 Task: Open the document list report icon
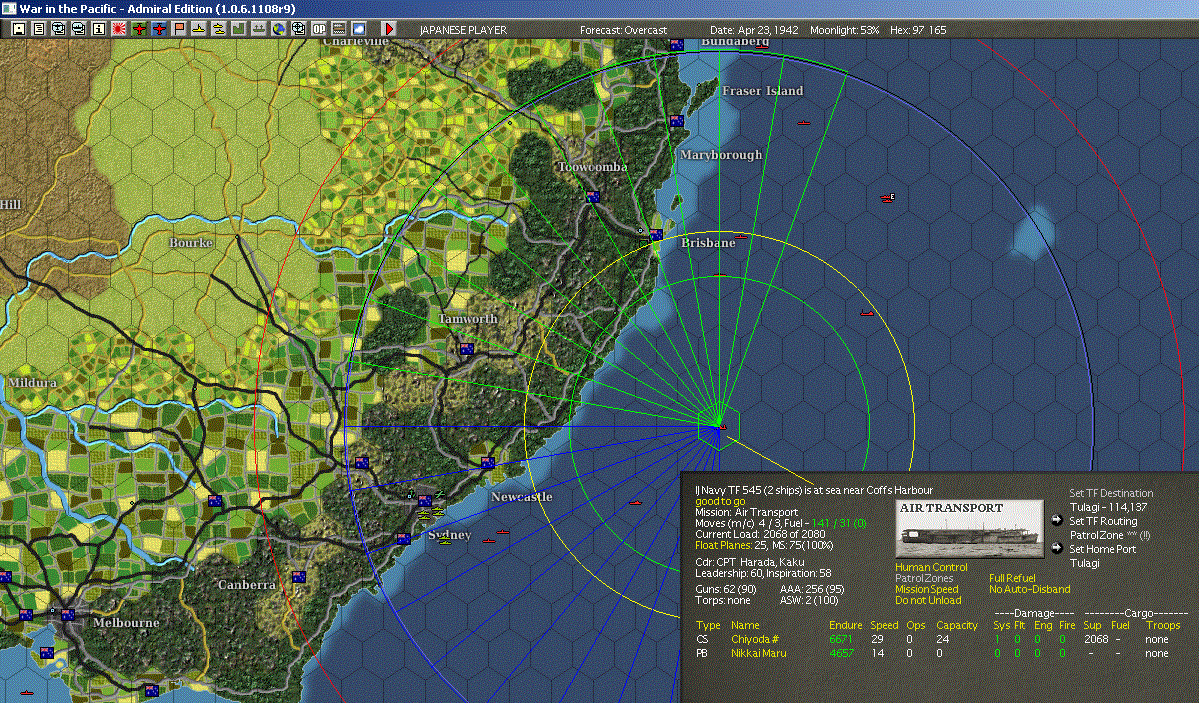pos(39,29)
